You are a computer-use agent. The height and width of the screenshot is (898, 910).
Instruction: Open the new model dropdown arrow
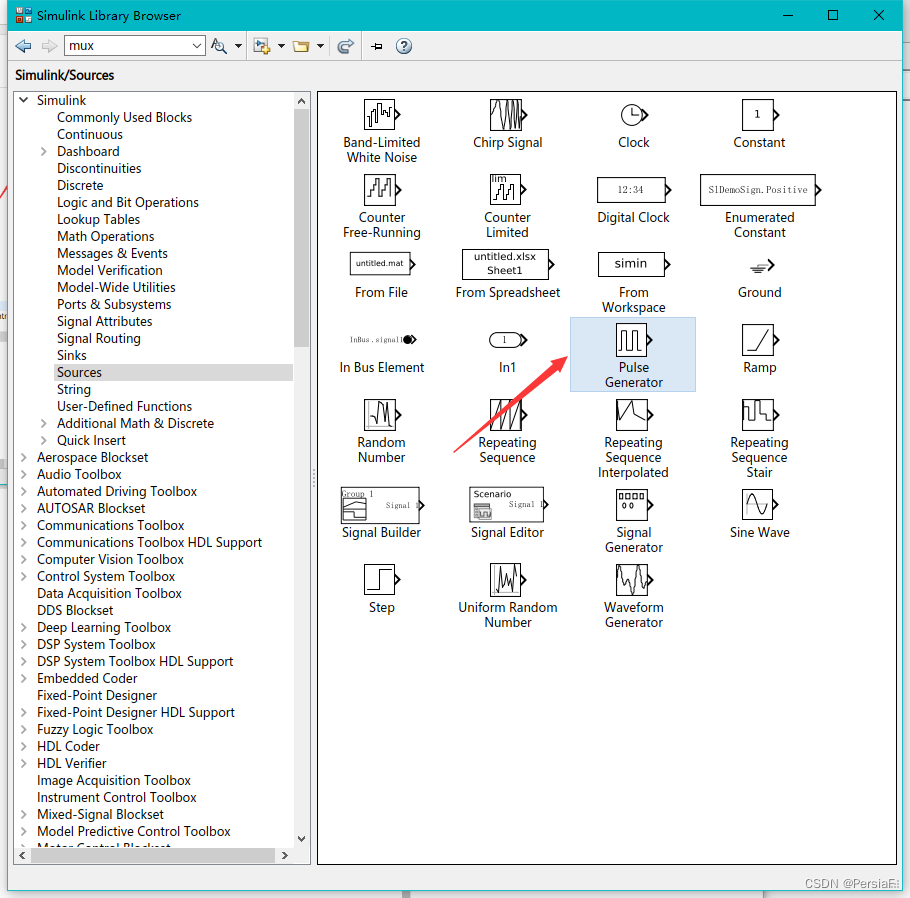pyautogui.click(x=281, y=46)
